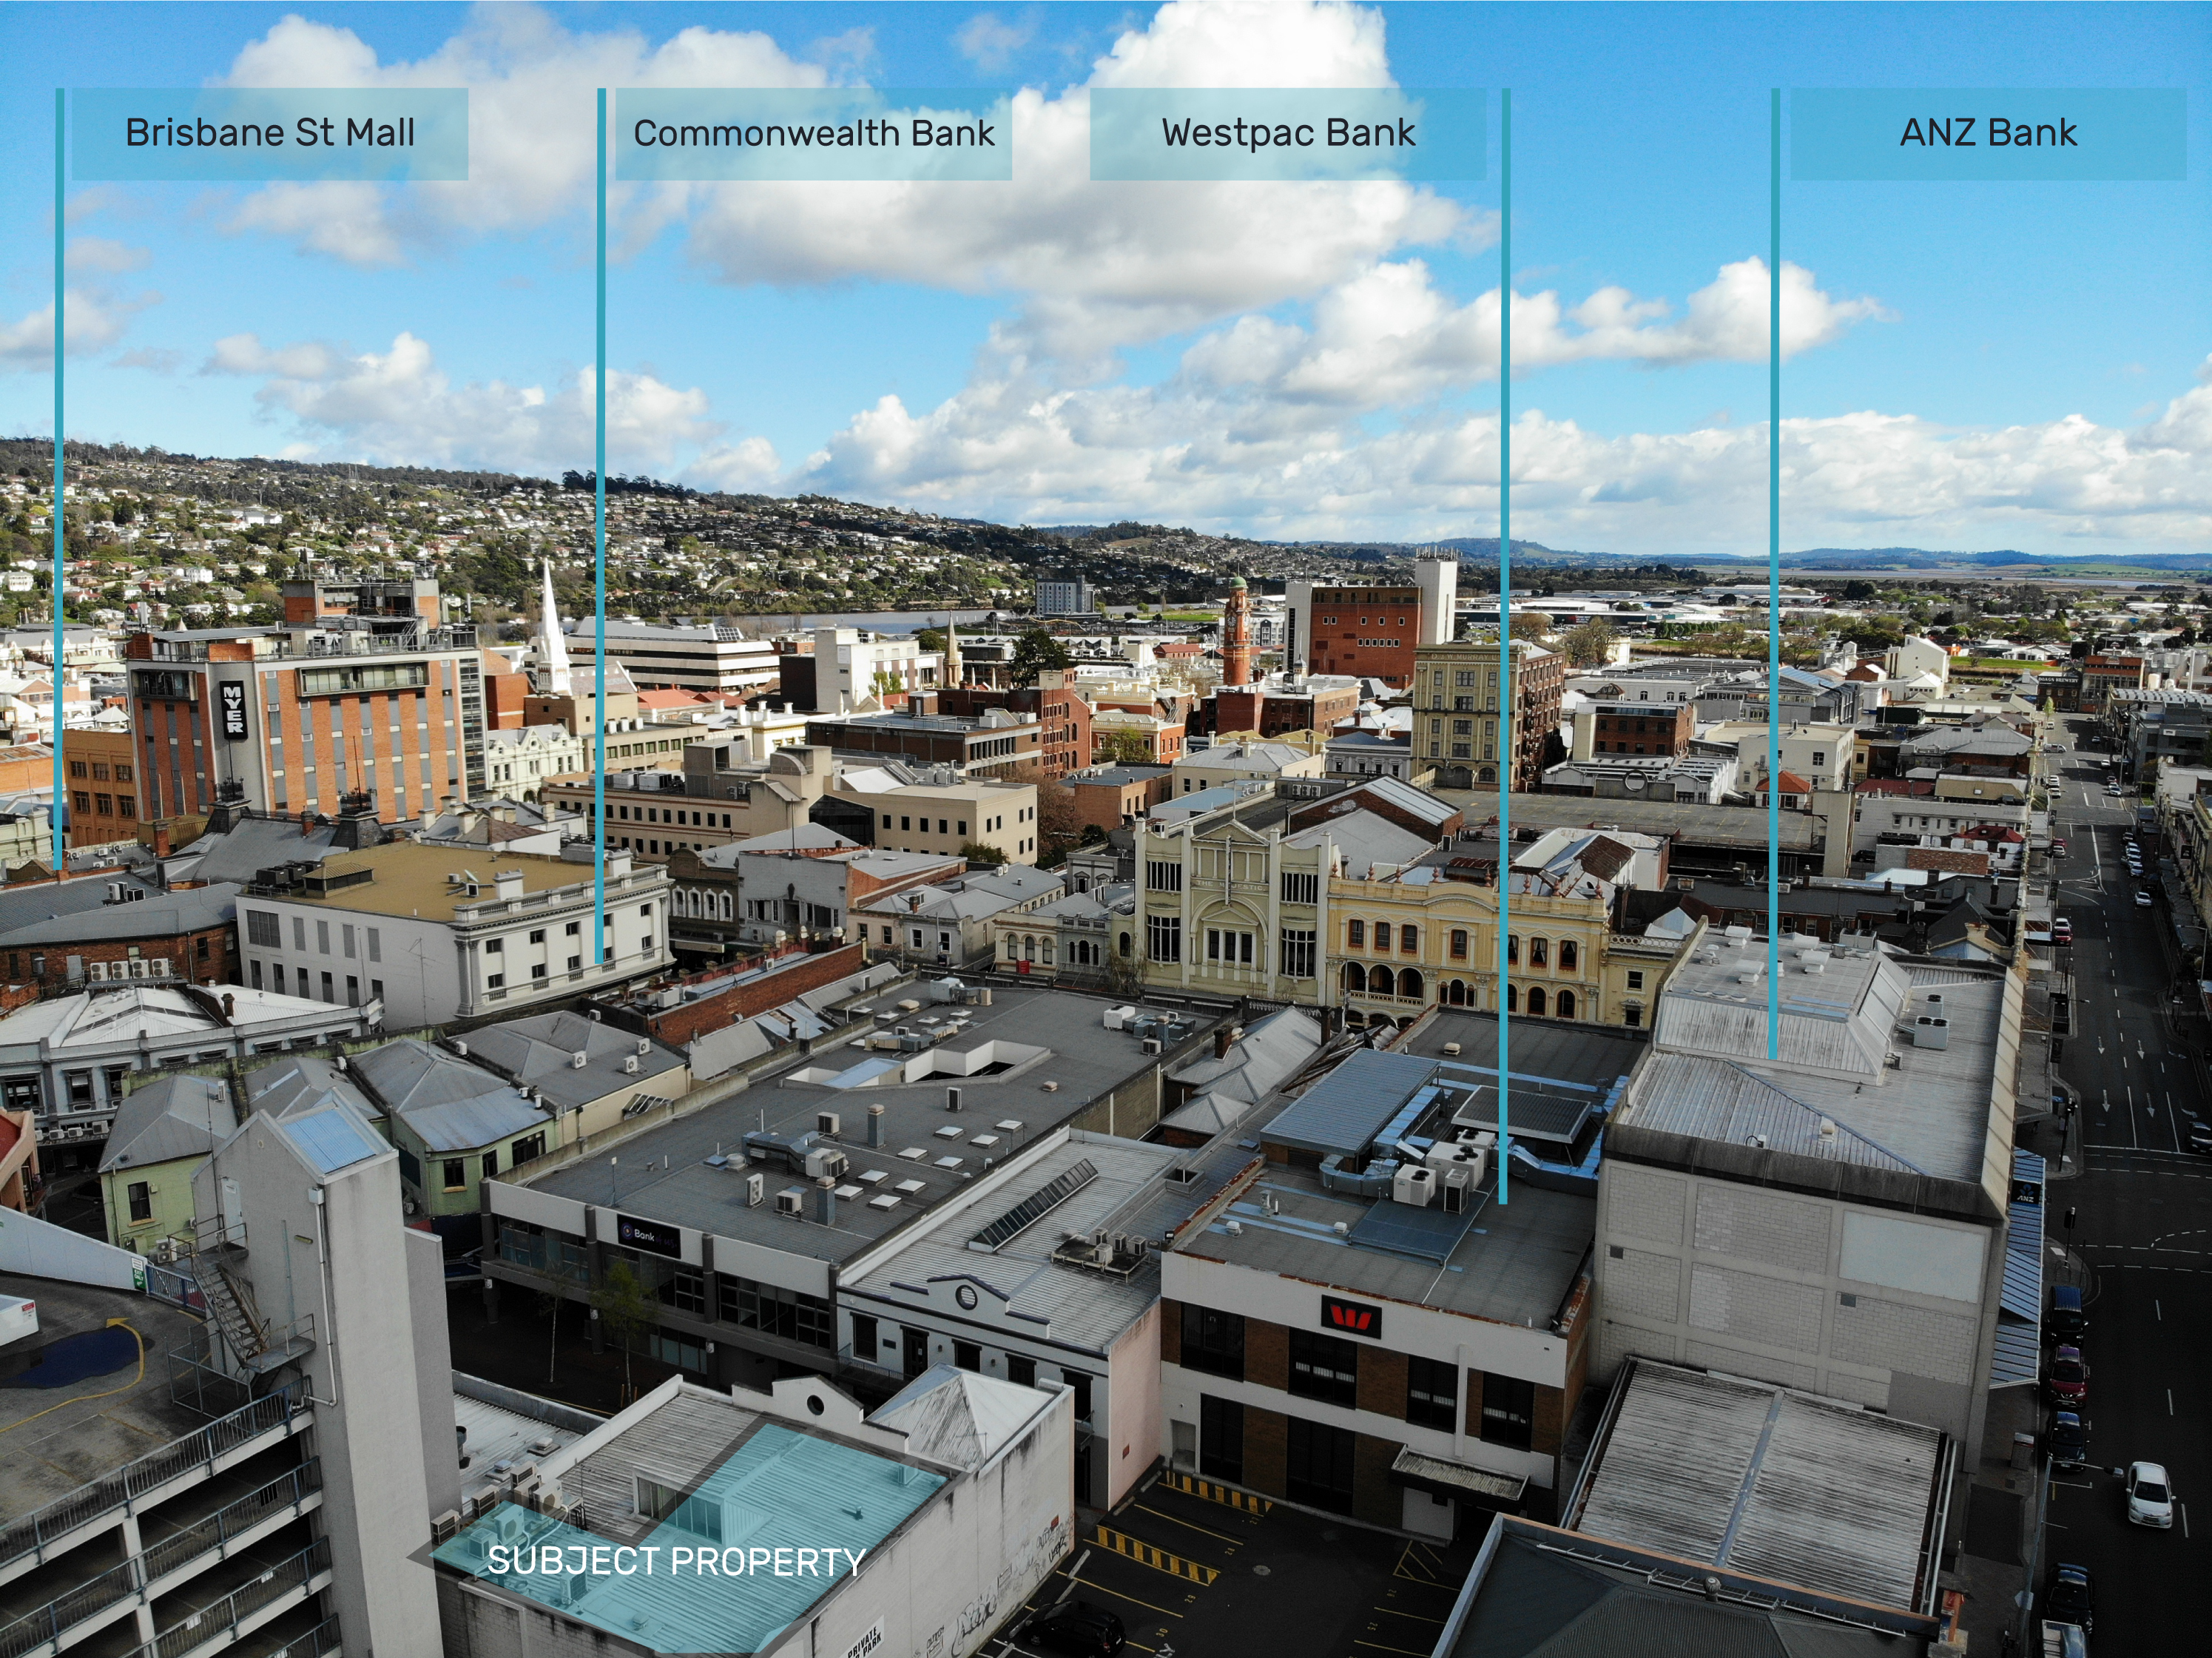Click the round window on white gabled building
The image size is (2212, 1658).
[966, 1297]
